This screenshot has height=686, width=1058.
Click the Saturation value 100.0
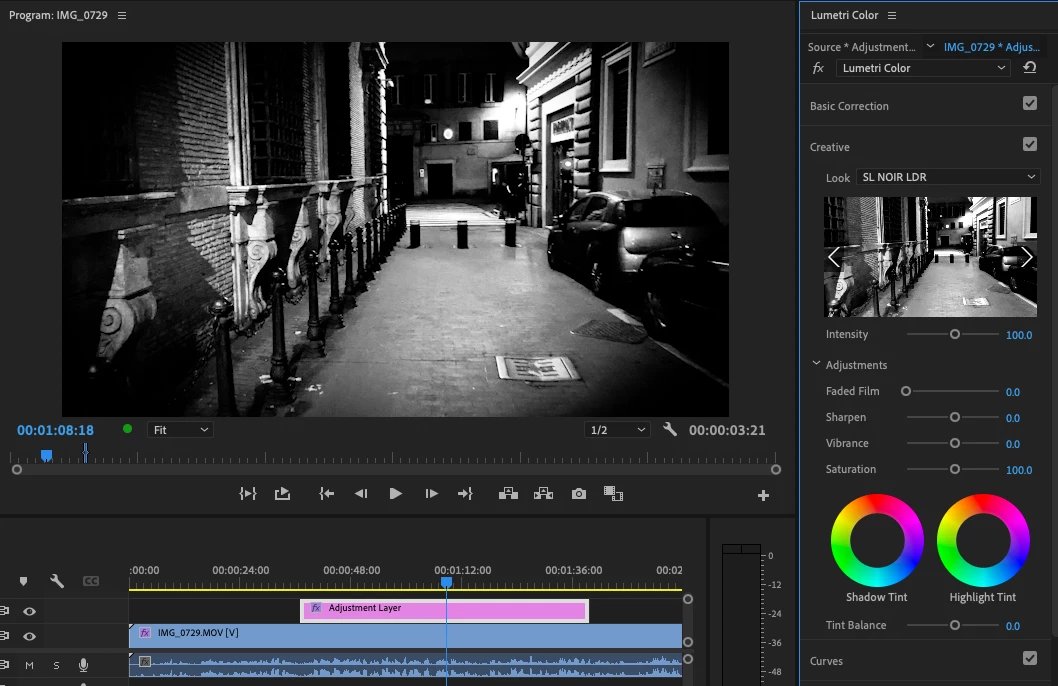pyautogui.click(x=1018, y=470)
